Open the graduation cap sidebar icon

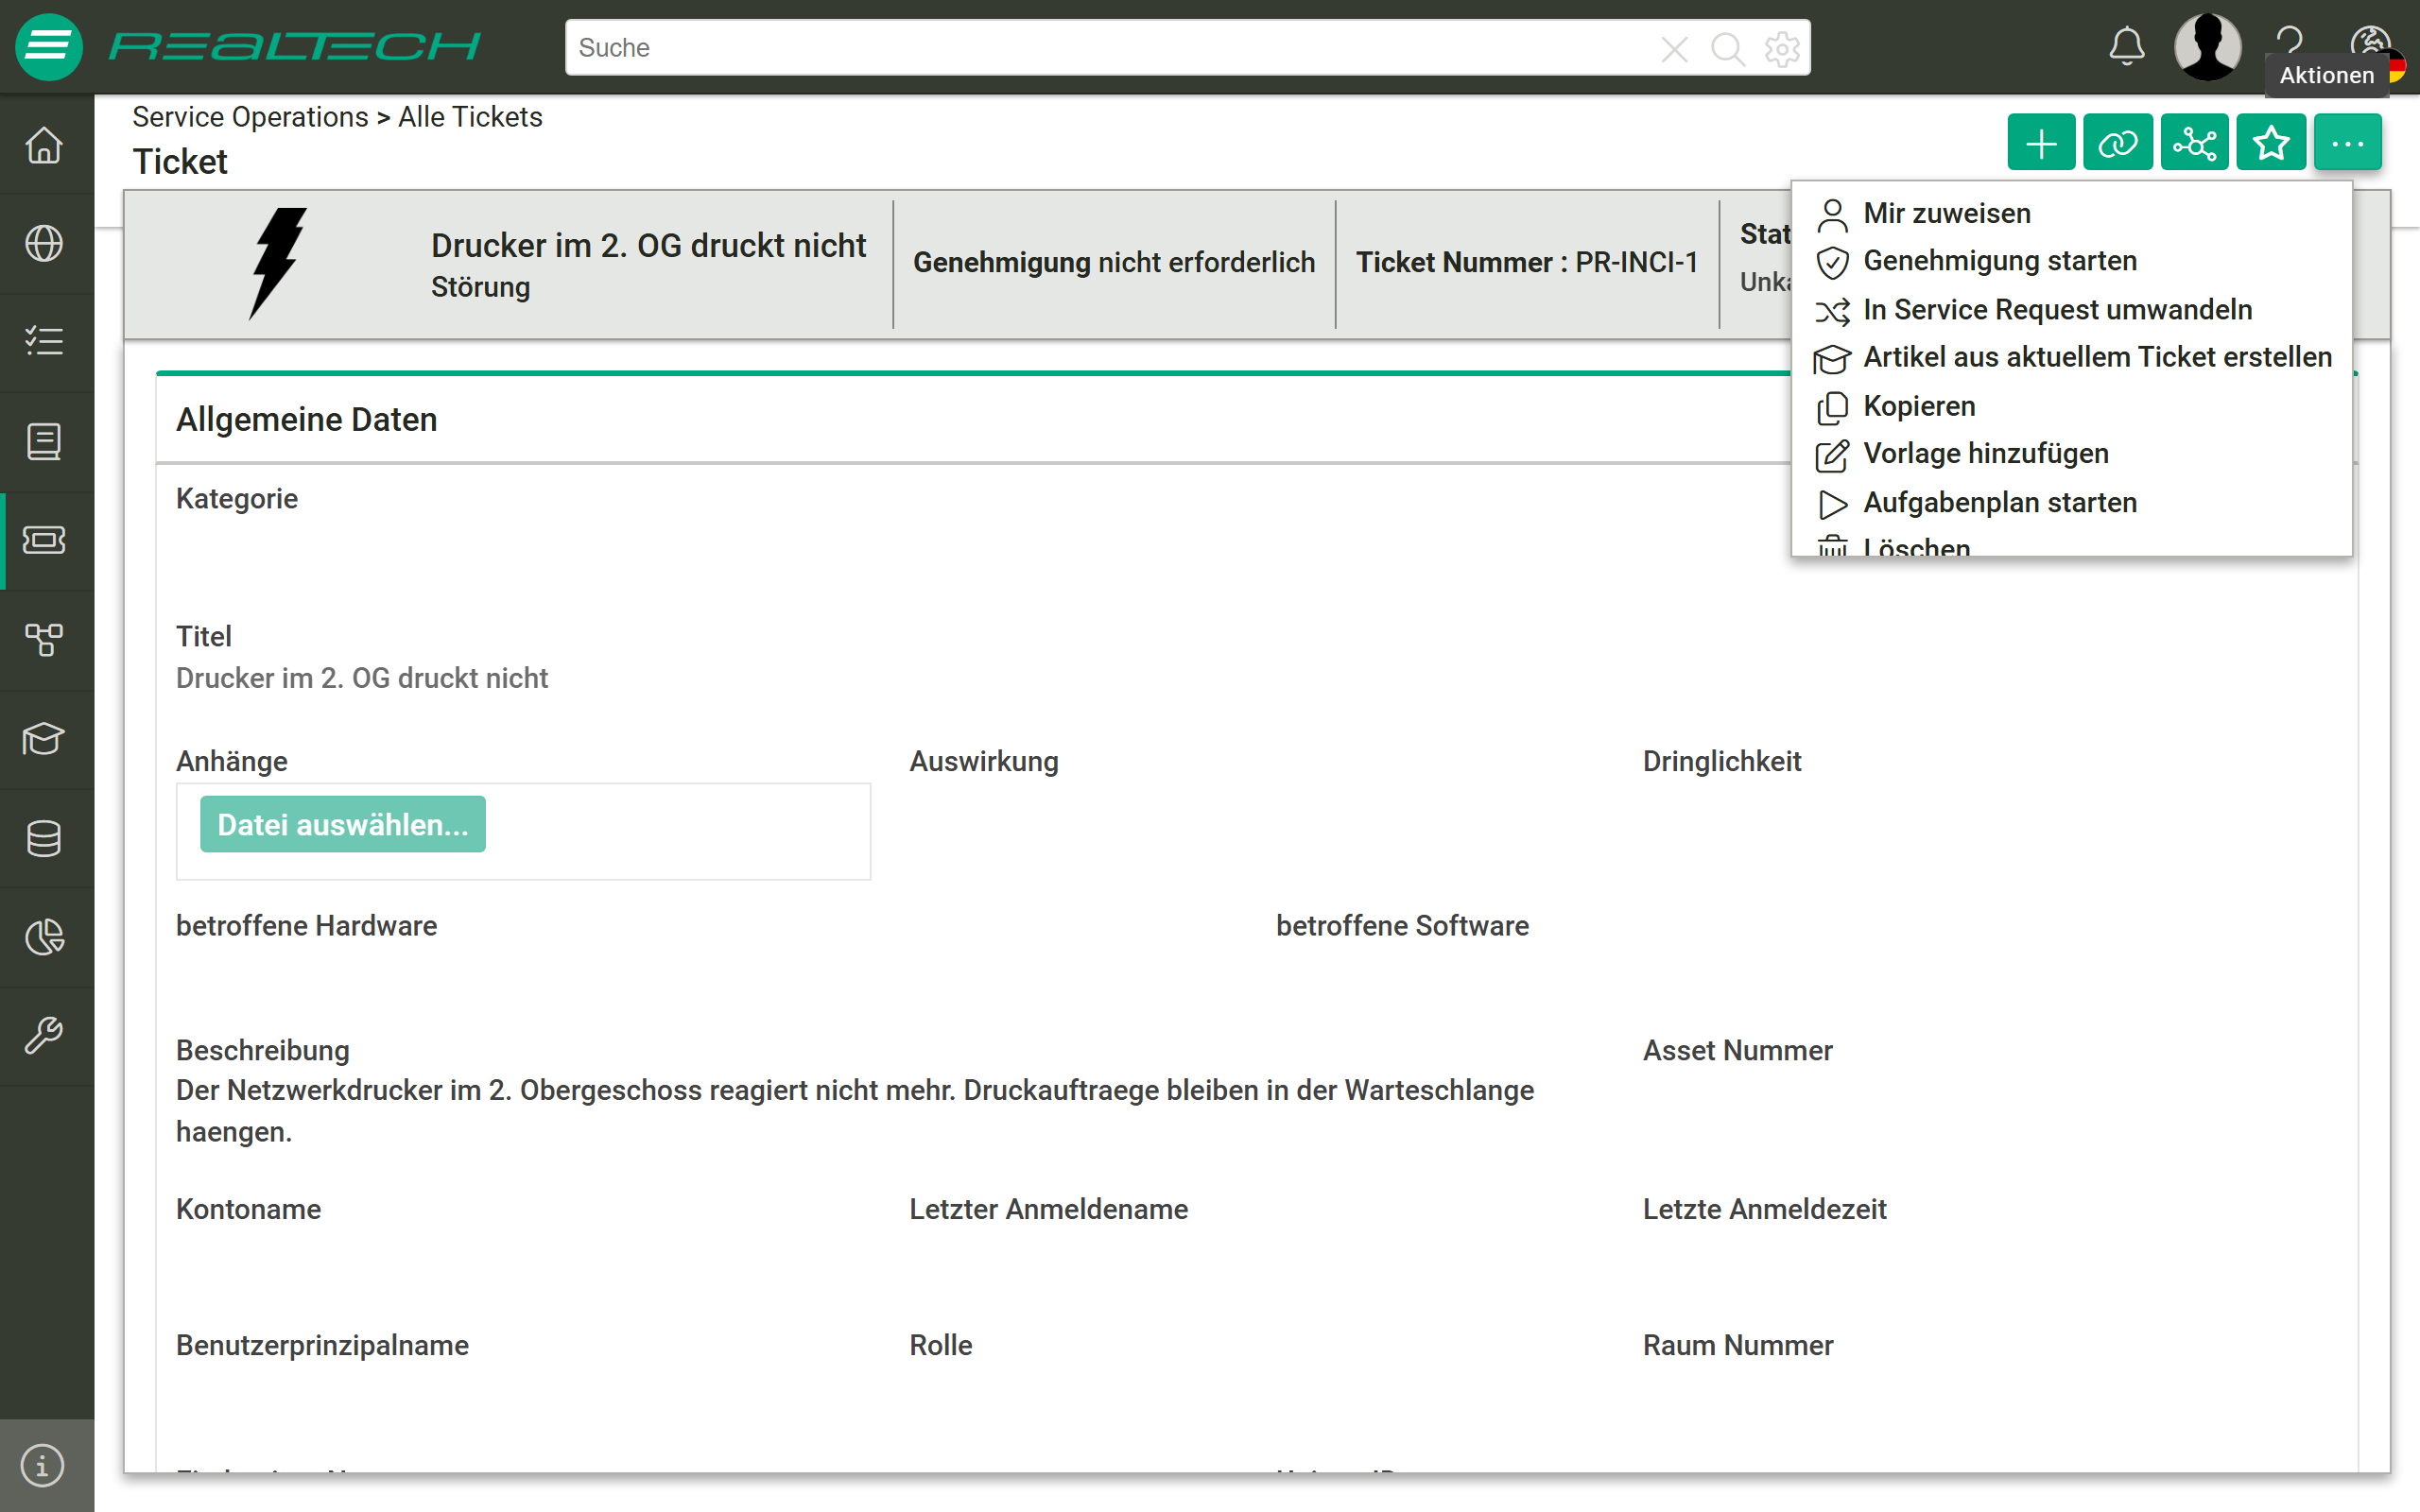45,739
